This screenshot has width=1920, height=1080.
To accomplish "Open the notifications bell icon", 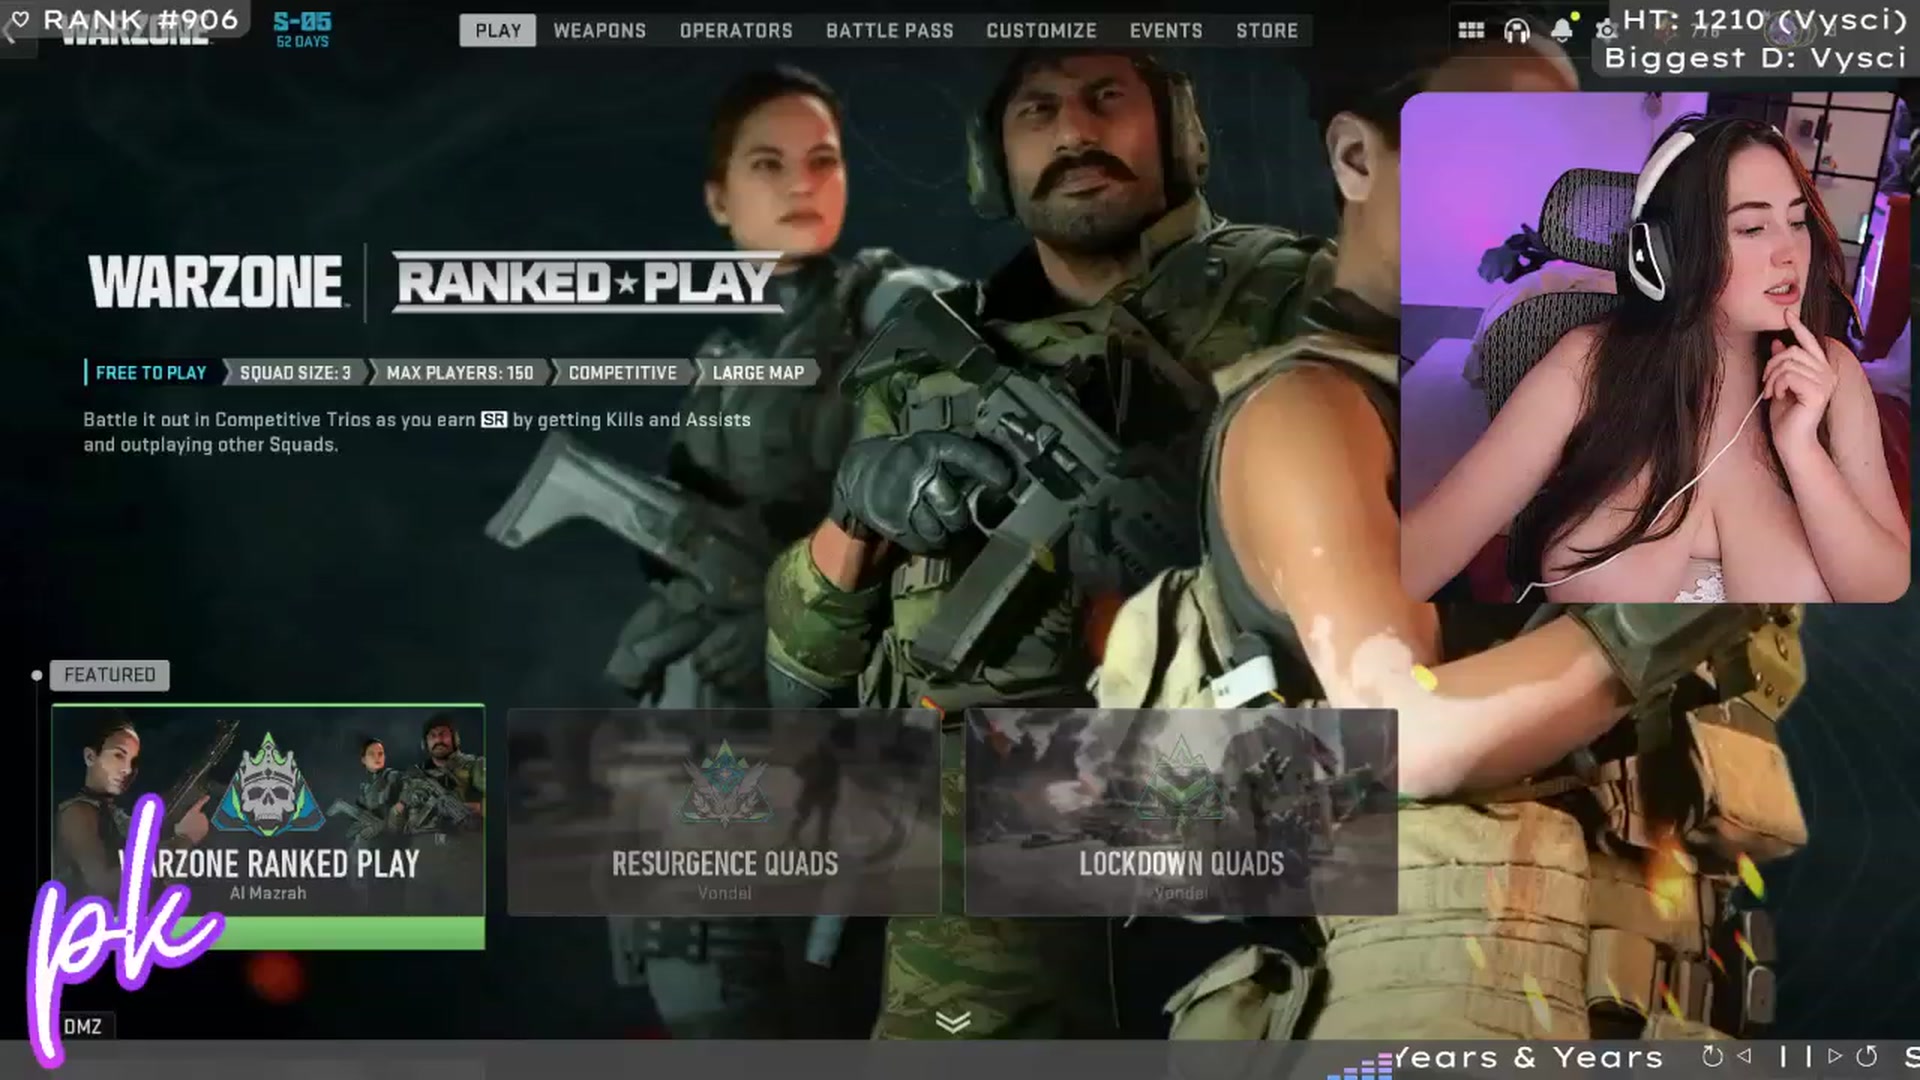I will (1561, 30).
